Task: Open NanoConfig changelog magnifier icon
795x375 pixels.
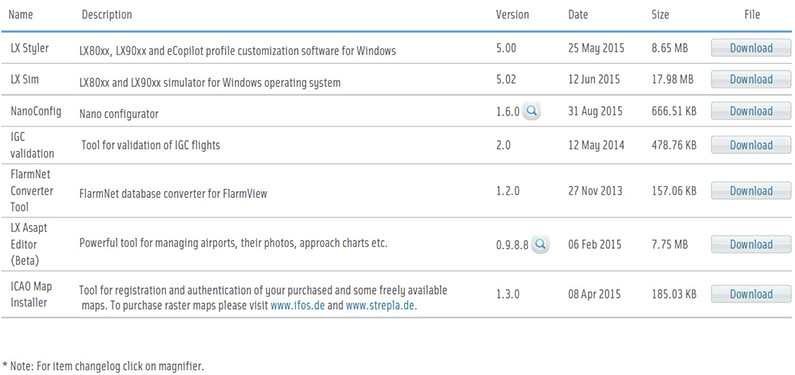Action: tap(532, 110)
